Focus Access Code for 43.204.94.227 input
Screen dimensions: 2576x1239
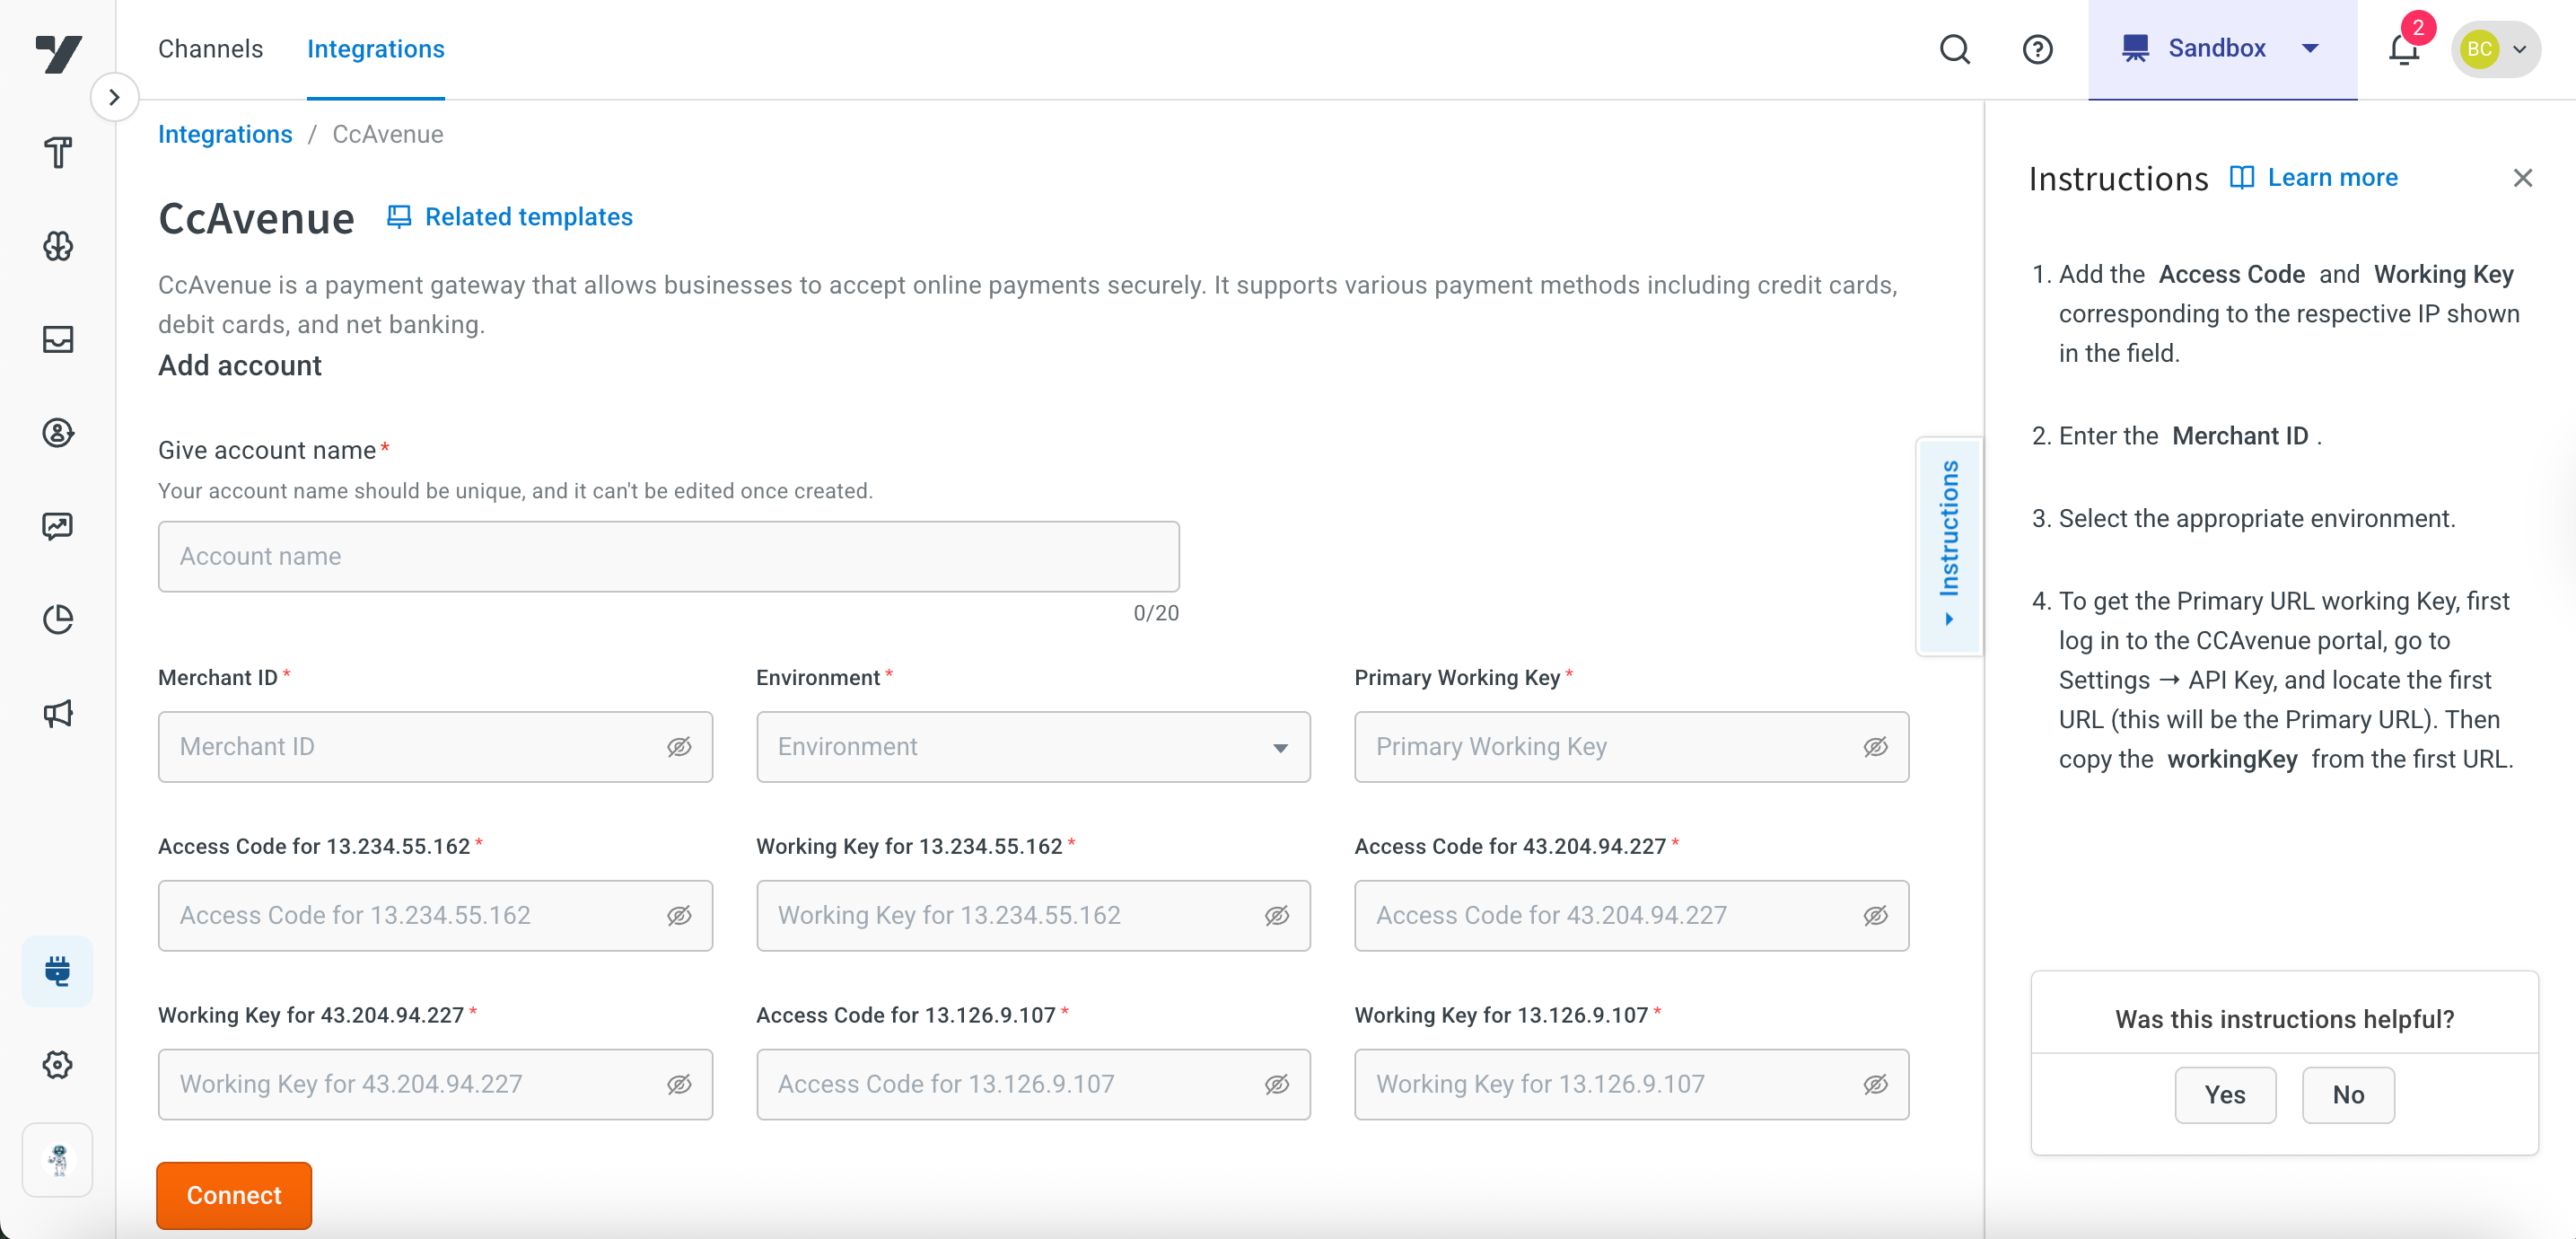pos(1631,915)
